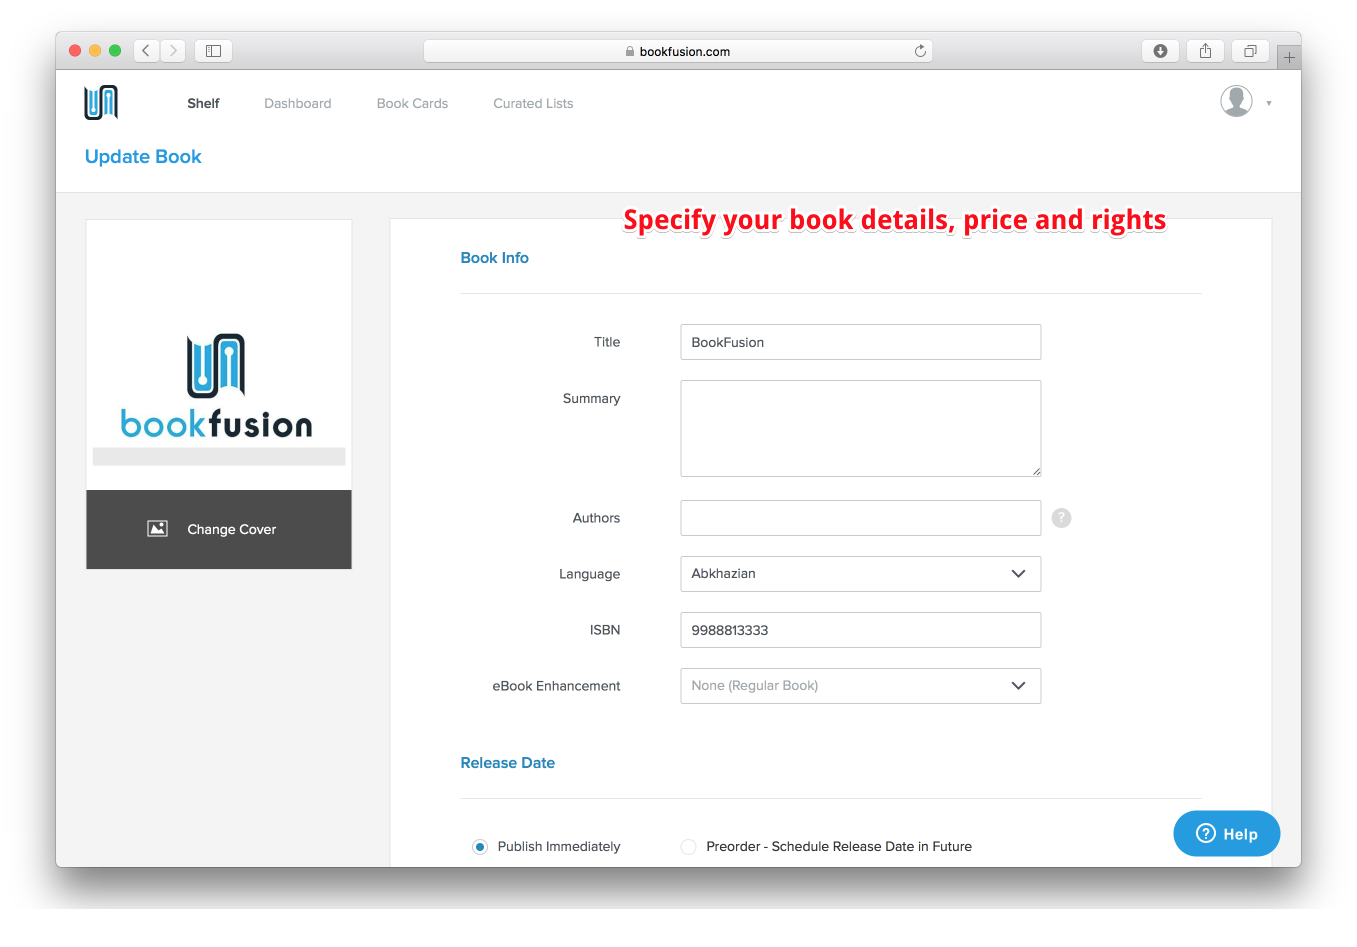1357x947 pixels.
Task: Toggle the Safari sidebar button
Action: click(x=213, y=51)
